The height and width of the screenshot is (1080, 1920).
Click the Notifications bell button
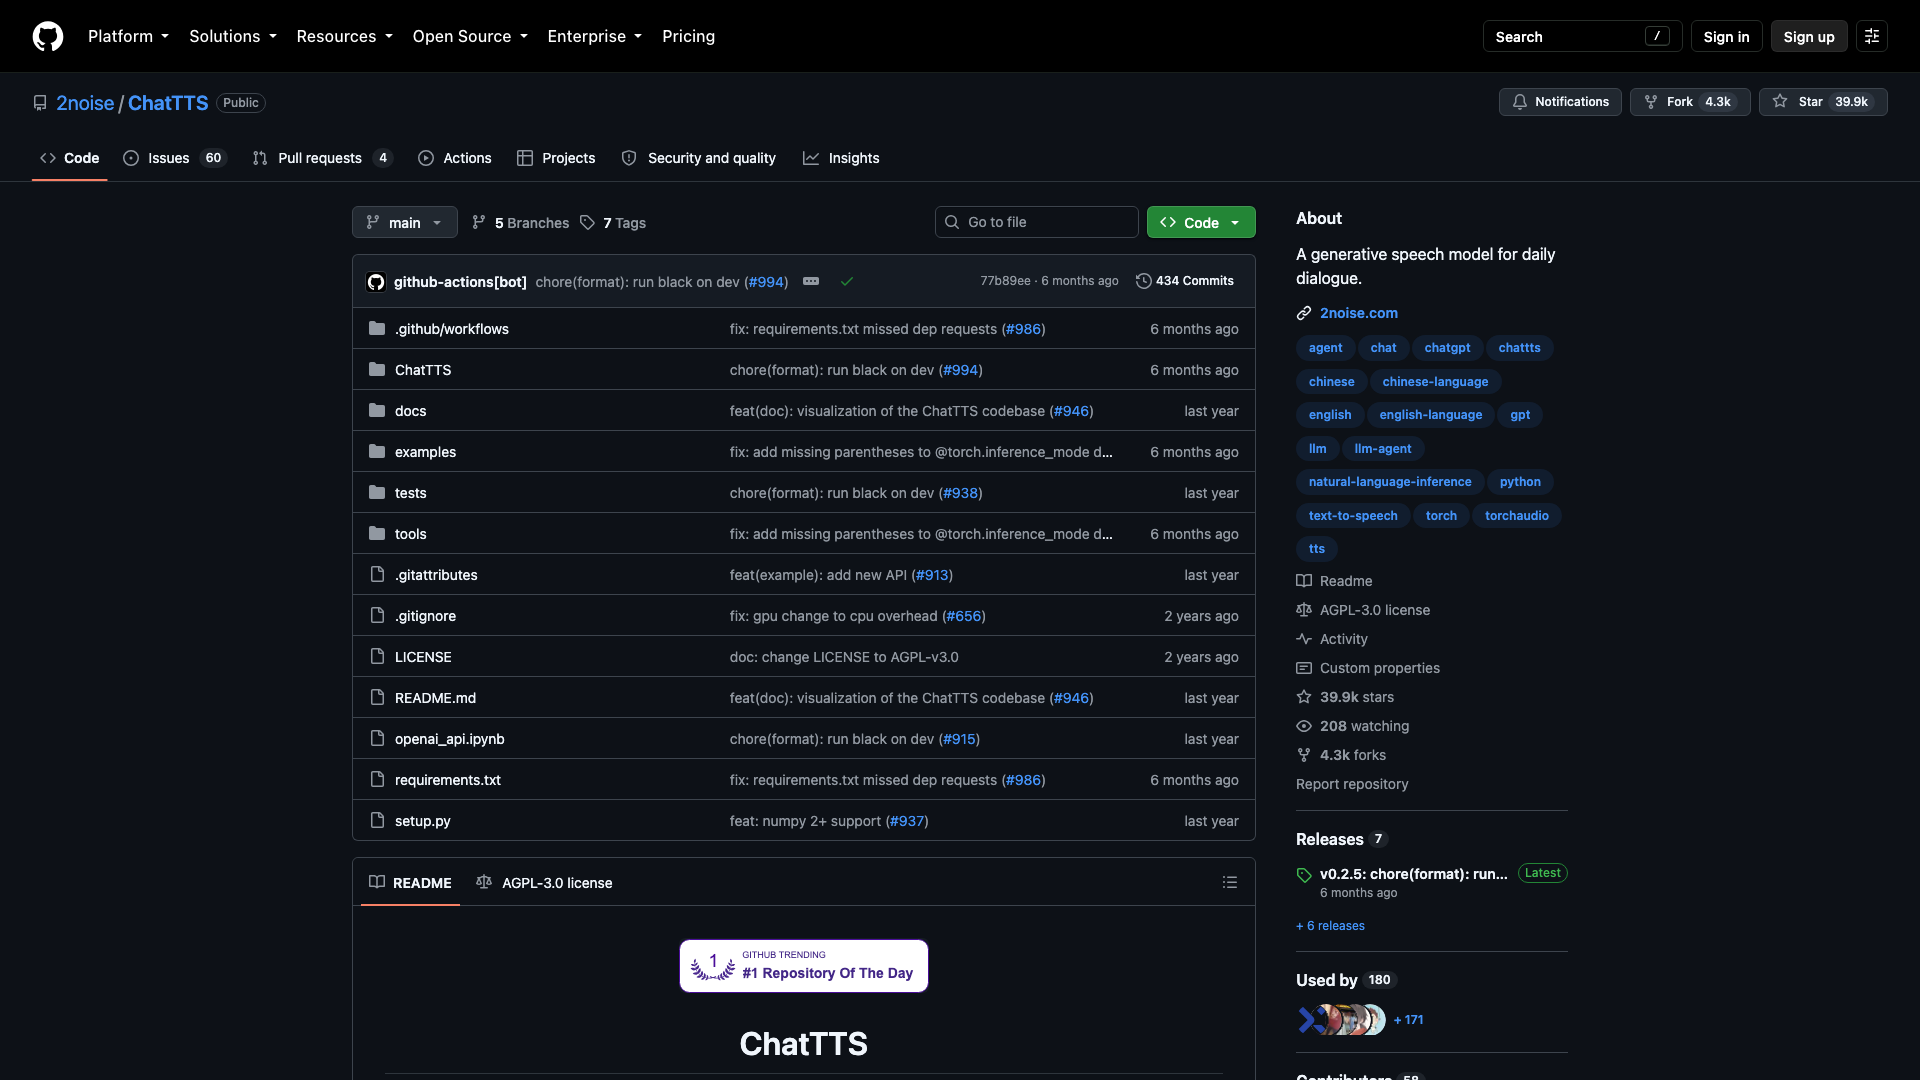click(x=1560, y=102)
